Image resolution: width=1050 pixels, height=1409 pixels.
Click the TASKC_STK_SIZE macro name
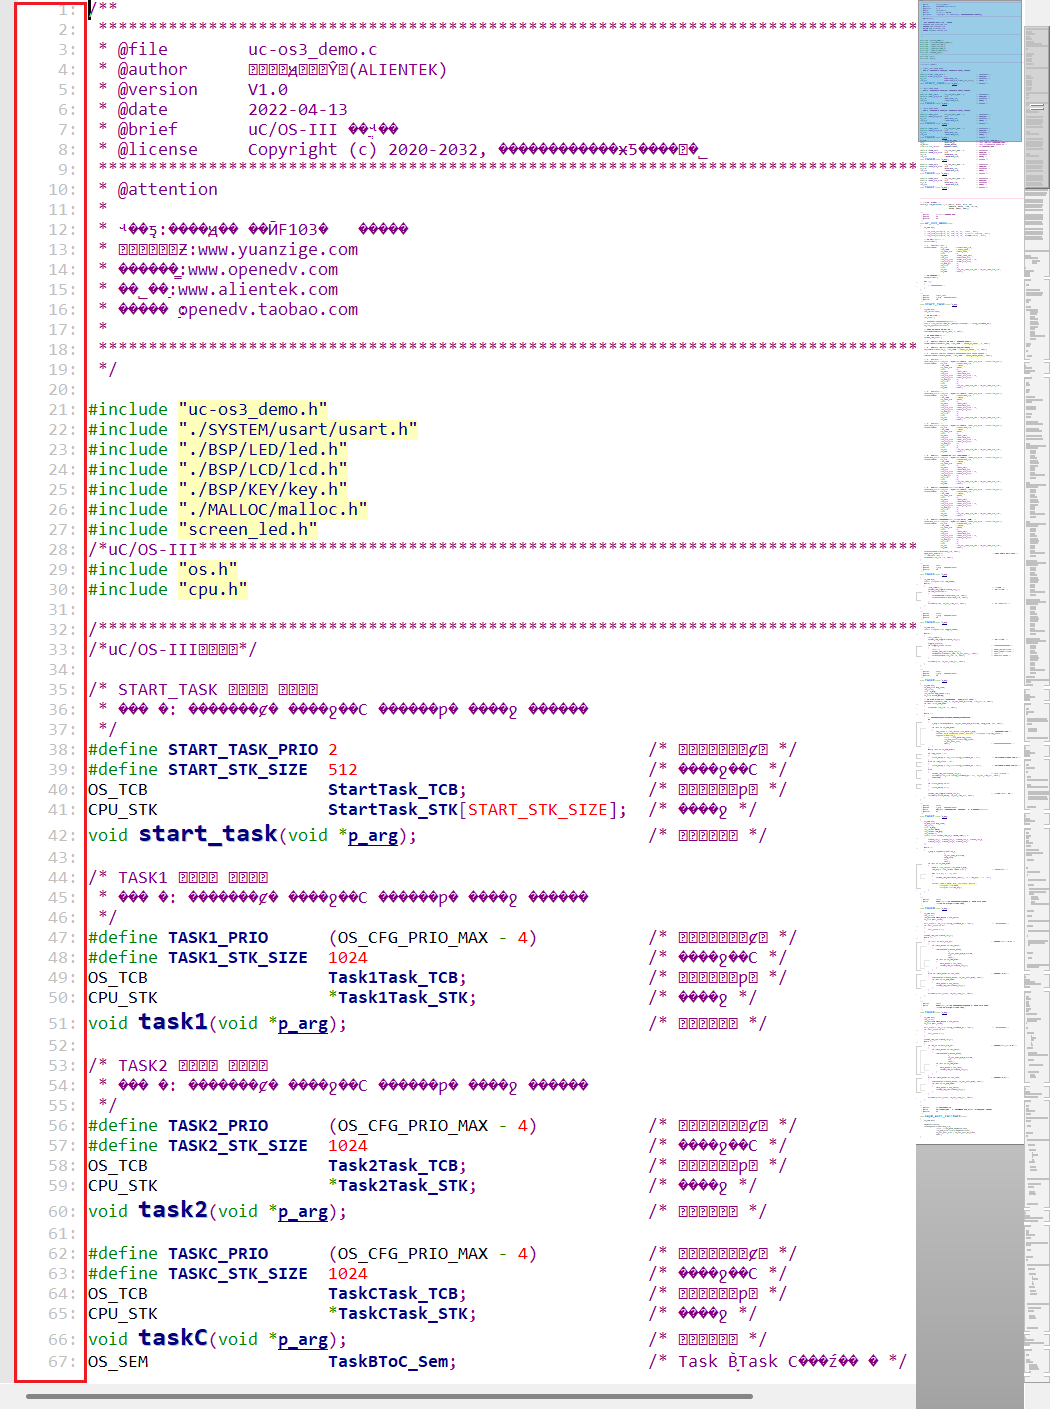pyautogui.click(x=238, y=1273)
